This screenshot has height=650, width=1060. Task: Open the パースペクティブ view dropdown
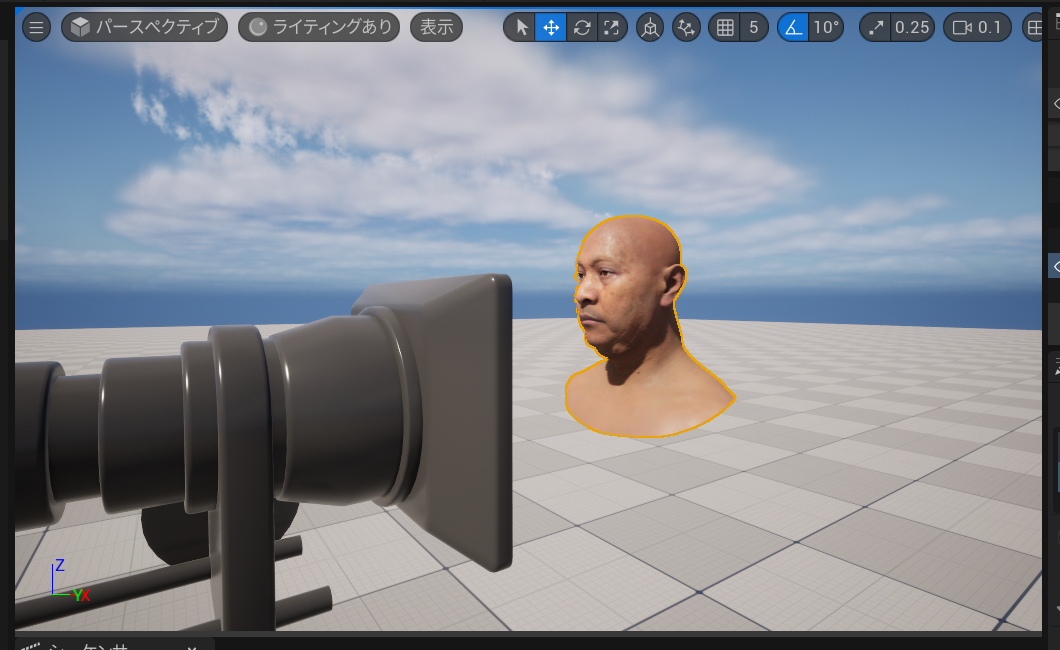tap(144, 27)
